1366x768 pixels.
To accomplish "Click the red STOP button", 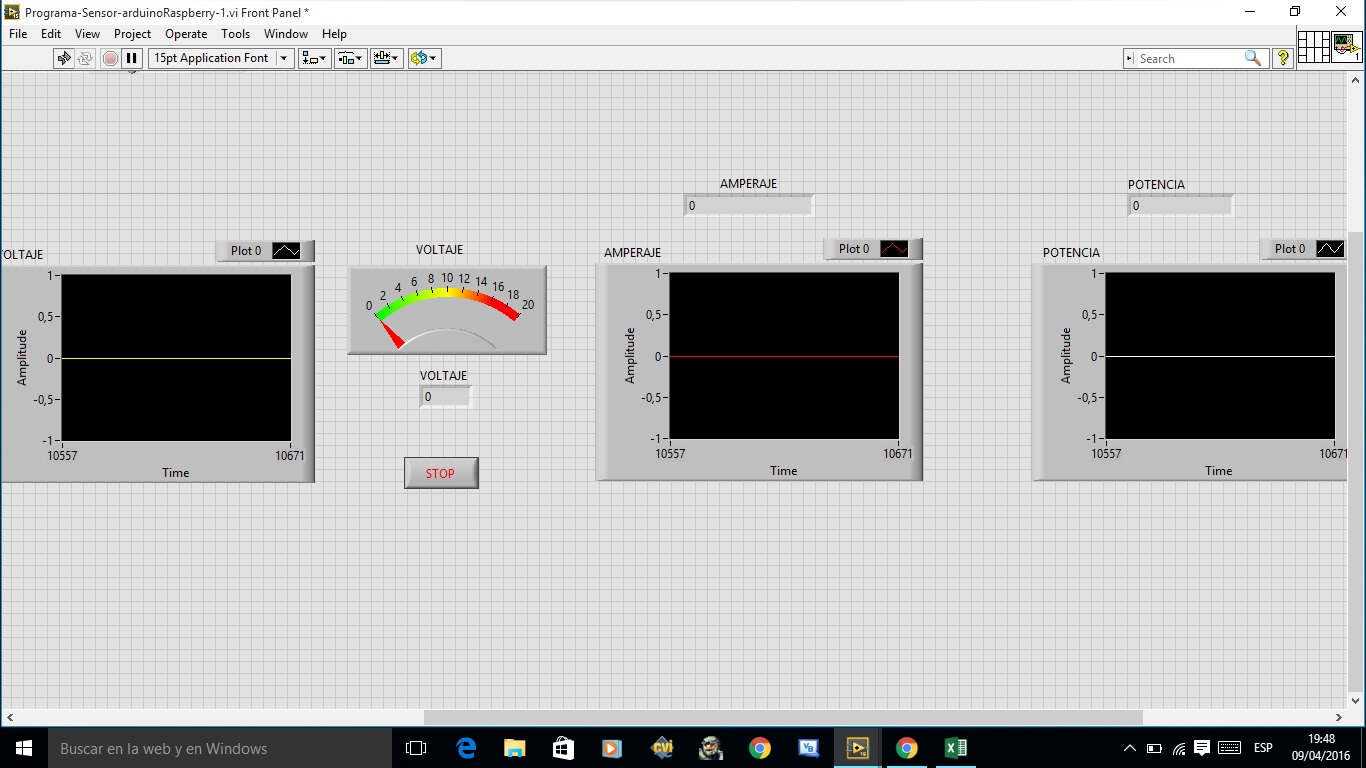I will 441,473.
